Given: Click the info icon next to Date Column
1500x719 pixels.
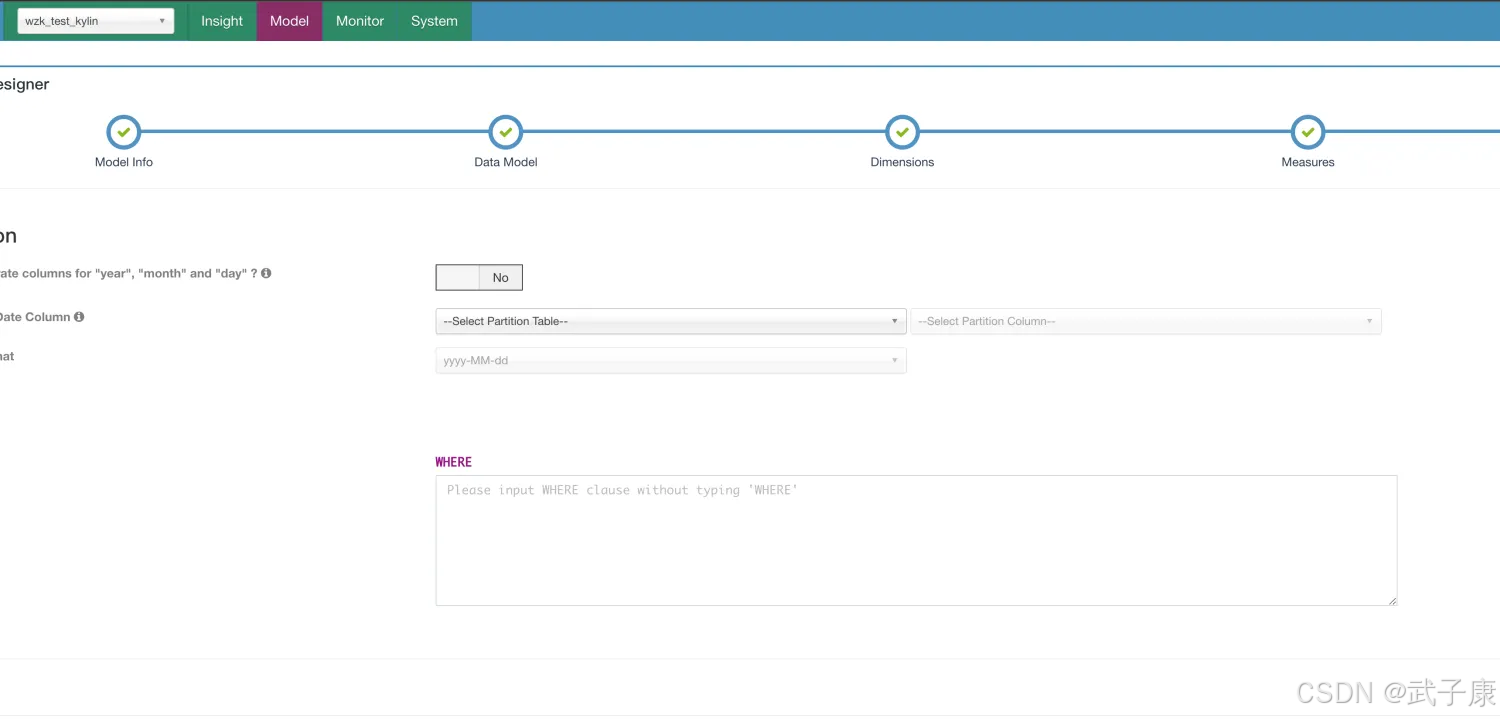Looking at the screenshot, I should click(79, 317).
